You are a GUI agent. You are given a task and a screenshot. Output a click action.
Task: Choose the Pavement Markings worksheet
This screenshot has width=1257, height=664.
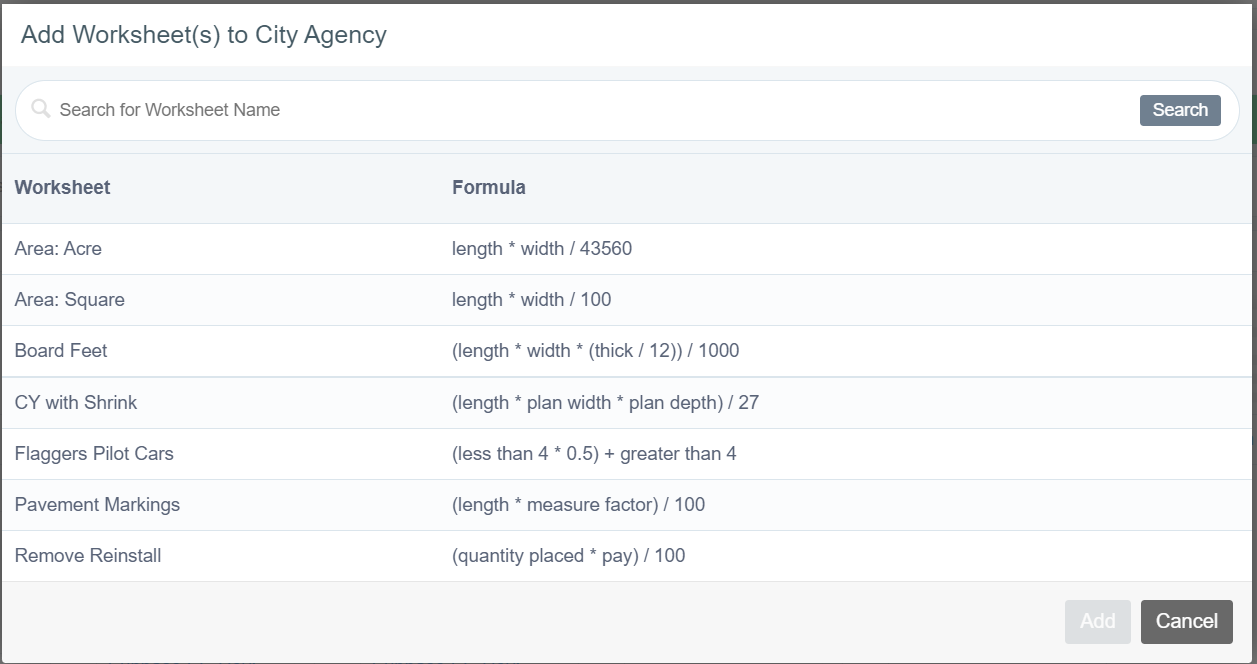pos(97,505)
